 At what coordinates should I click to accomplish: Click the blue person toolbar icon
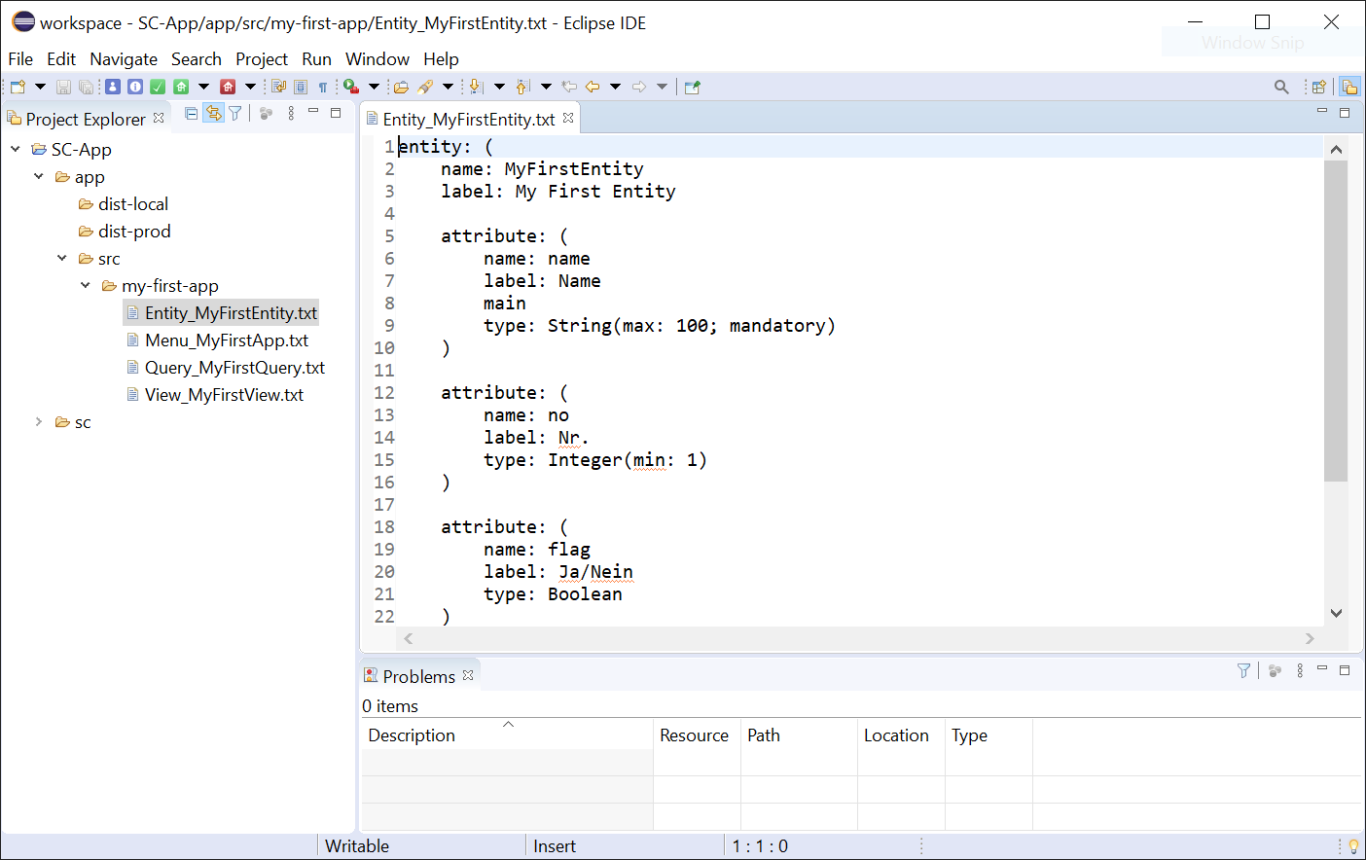112,87
